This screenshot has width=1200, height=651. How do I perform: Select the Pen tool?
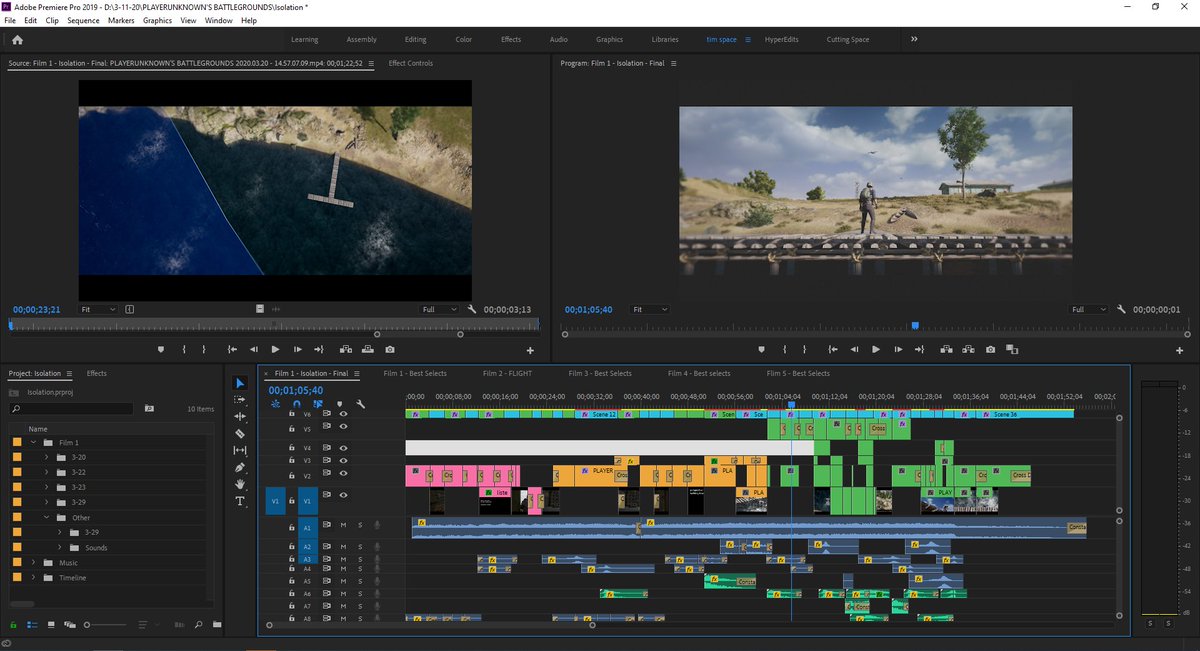tap(240, 467)
